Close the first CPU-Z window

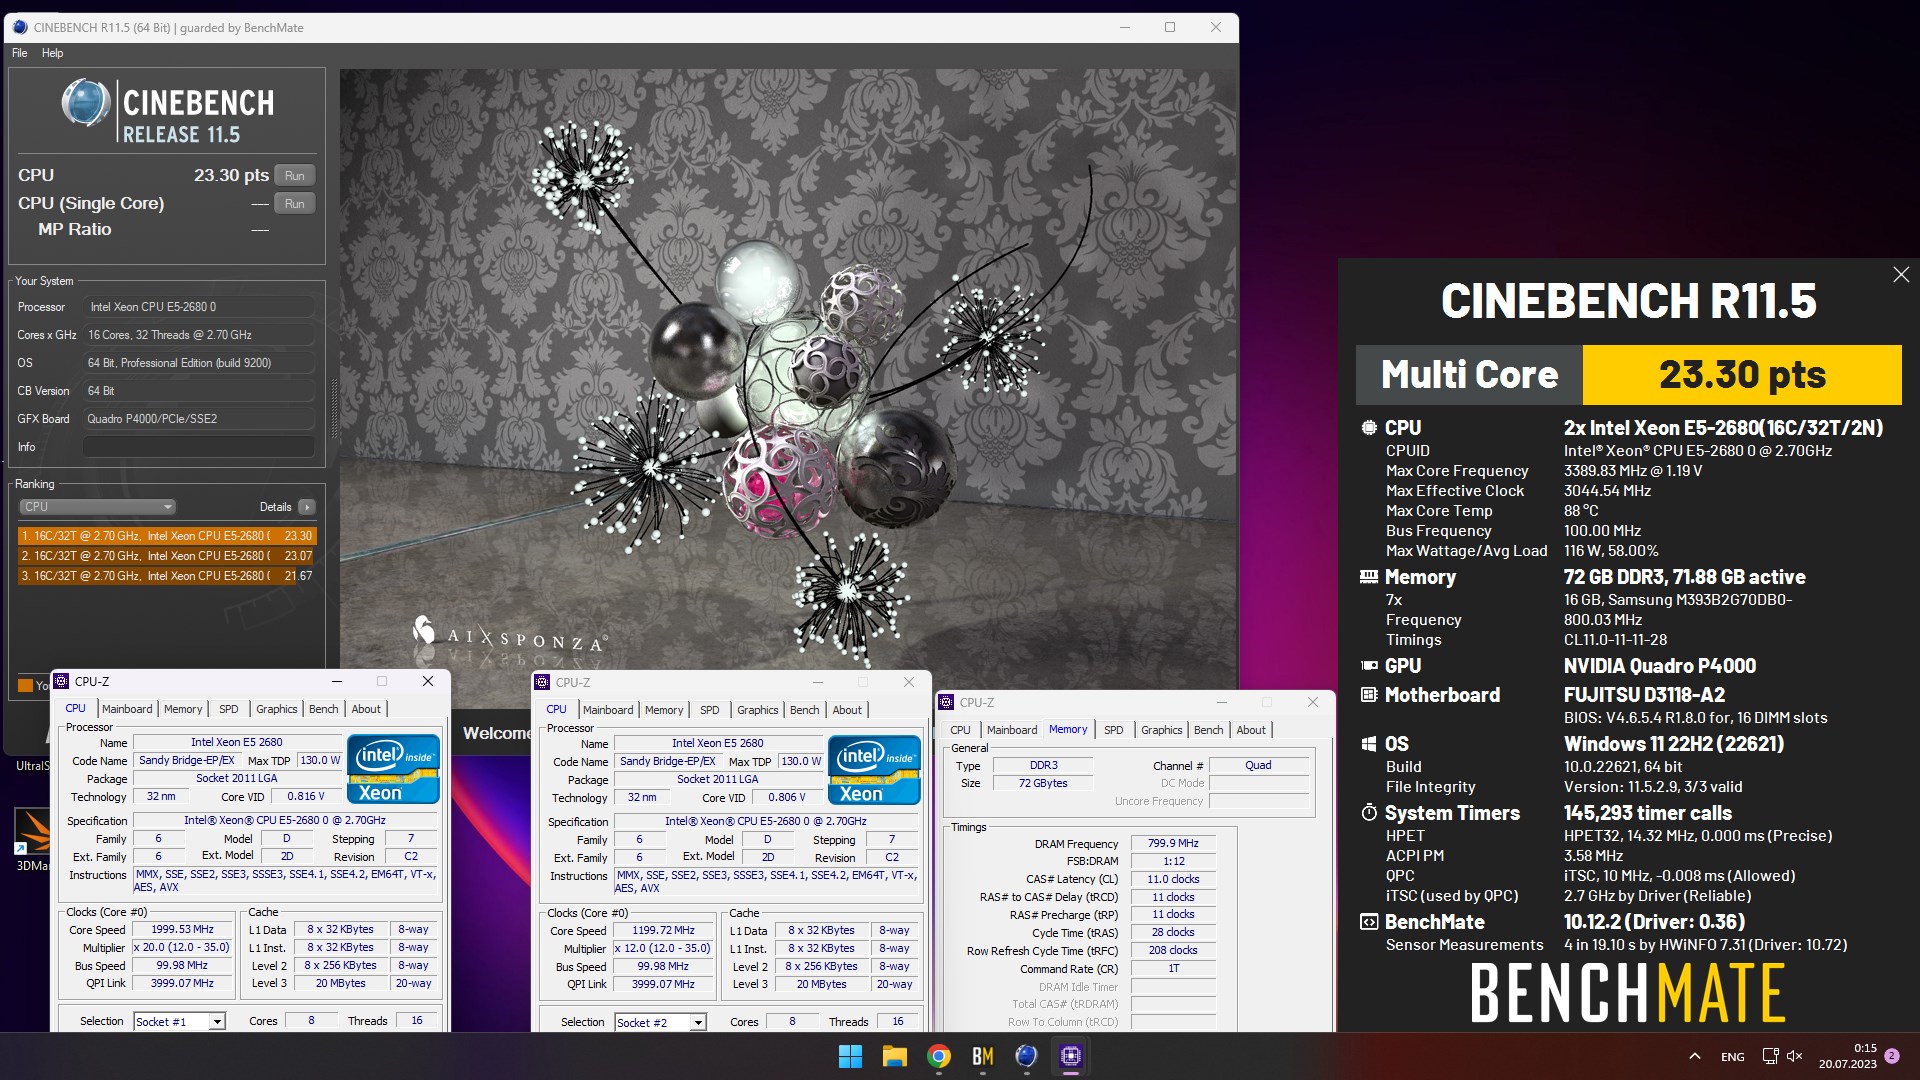coord(428,681)
